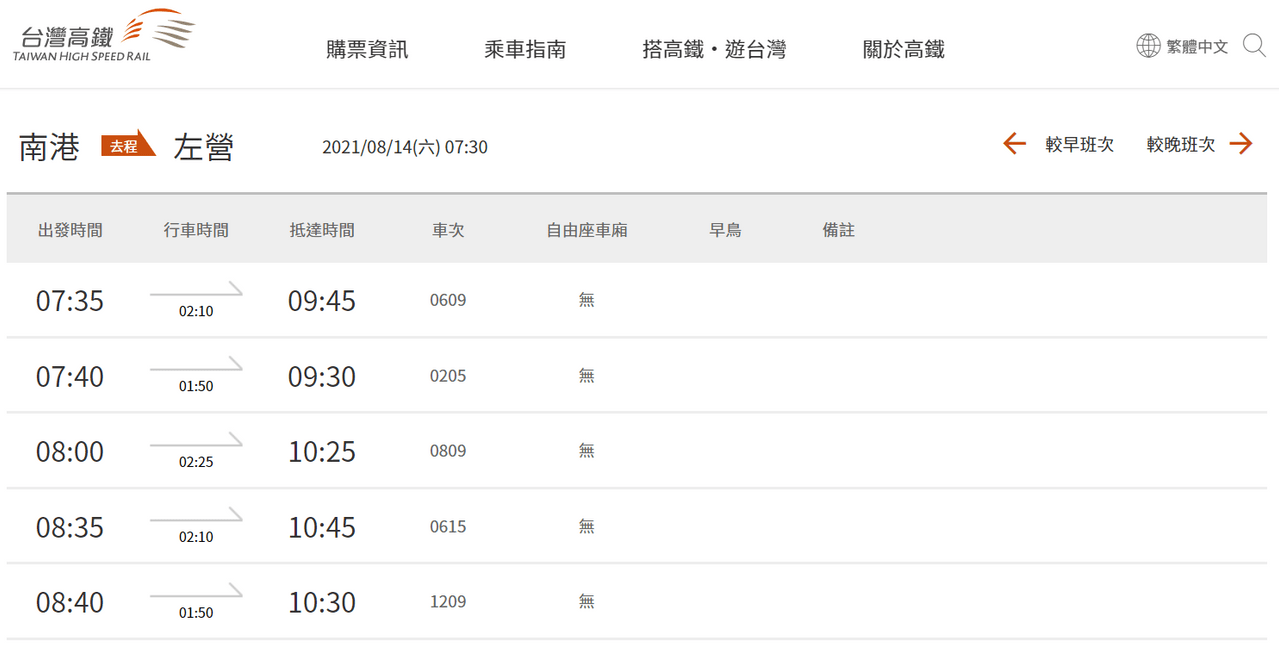Click train number 1209

click(448, 602)
